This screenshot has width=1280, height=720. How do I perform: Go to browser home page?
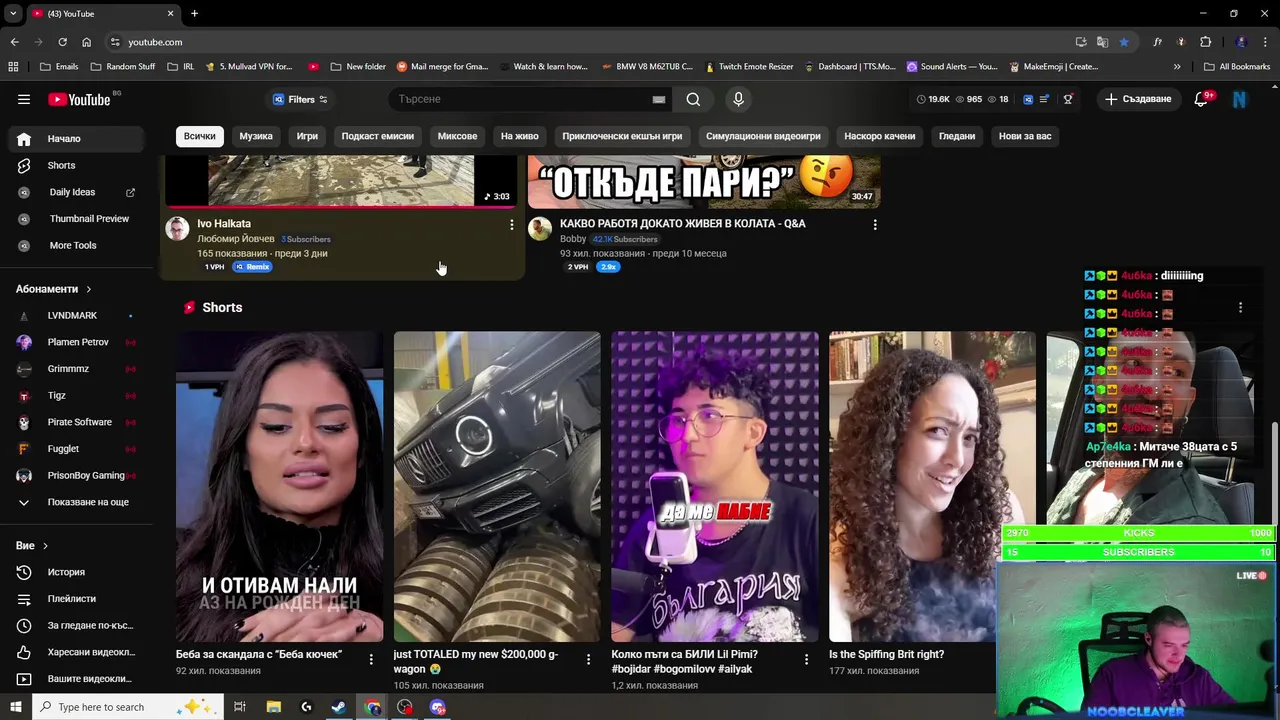tap(86, 42)
